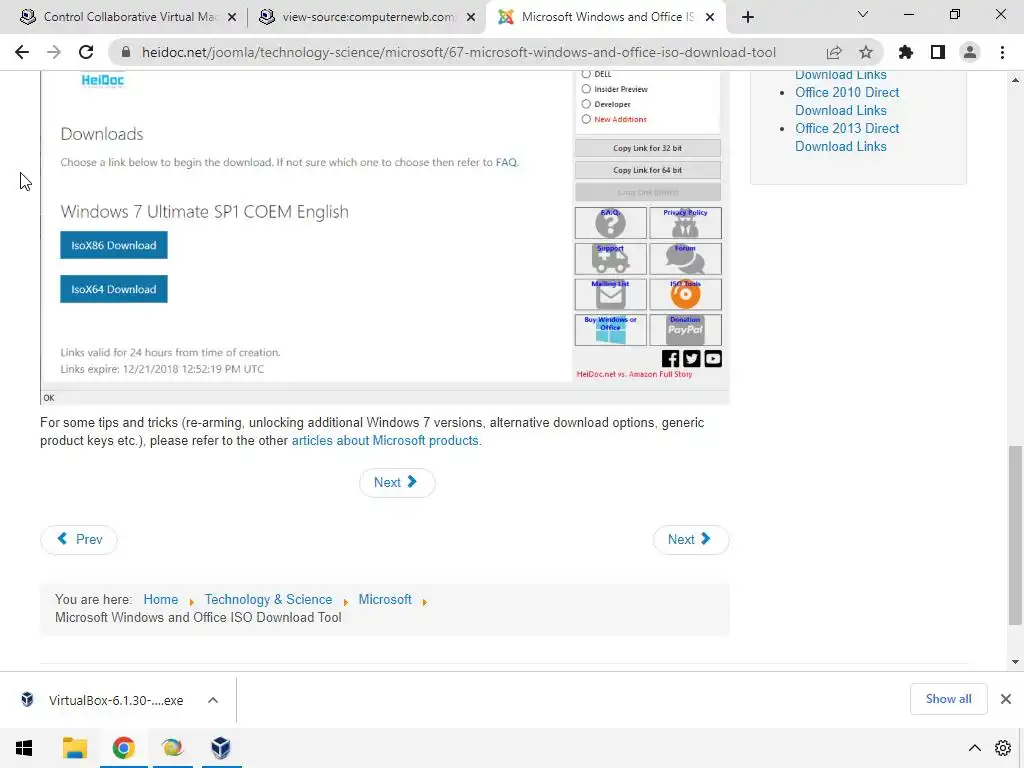Image resolution: width=1024 pixels, height=768 pixels.
Task: View site security lock icon
Action: pos(126,52)
